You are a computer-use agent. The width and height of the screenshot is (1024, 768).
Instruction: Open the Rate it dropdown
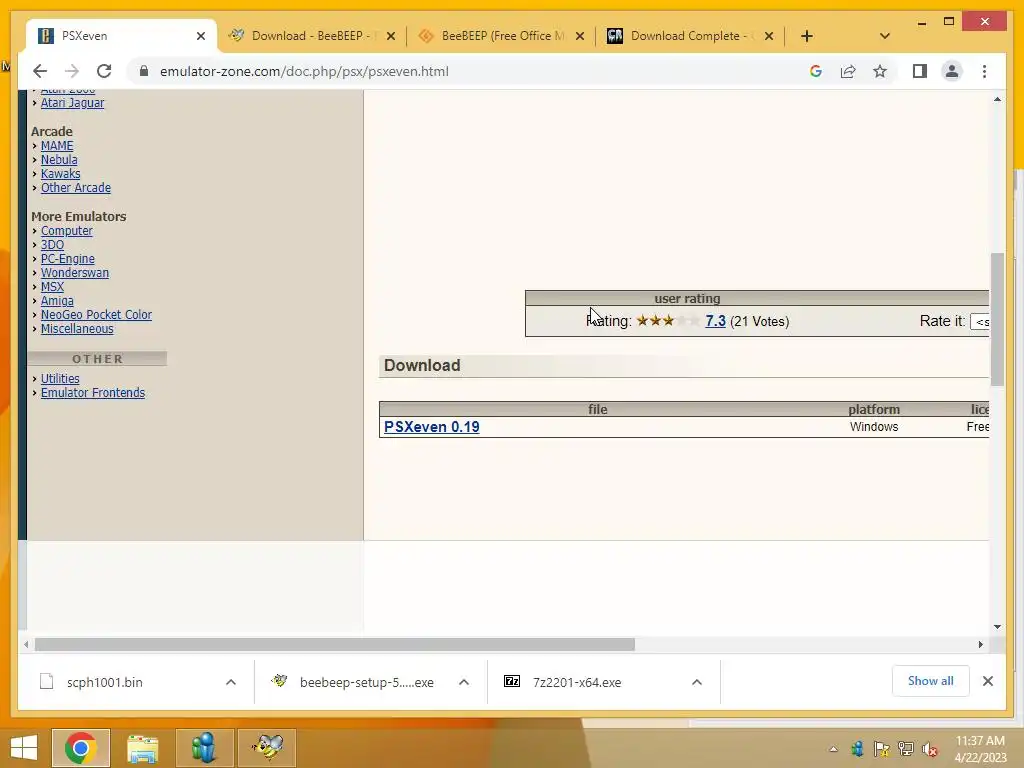(x=980, y=321)
